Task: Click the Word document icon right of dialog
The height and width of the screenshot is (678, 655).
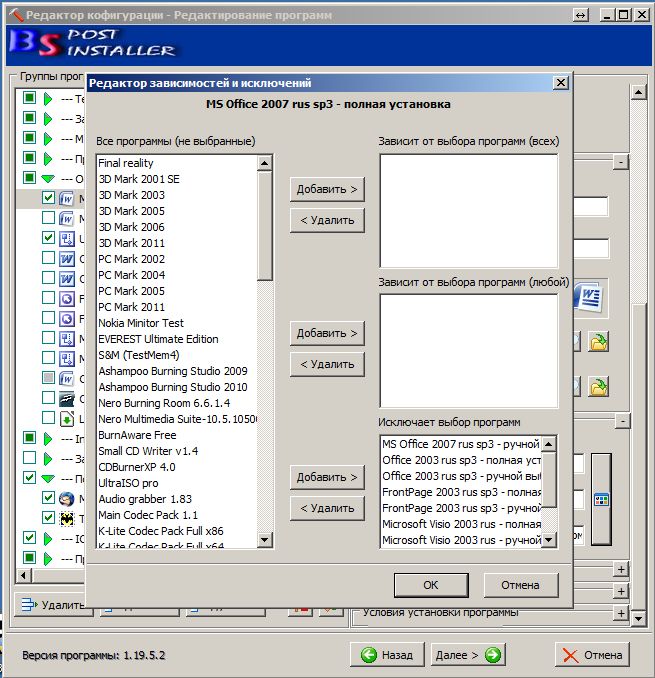Action: [589, 298]
